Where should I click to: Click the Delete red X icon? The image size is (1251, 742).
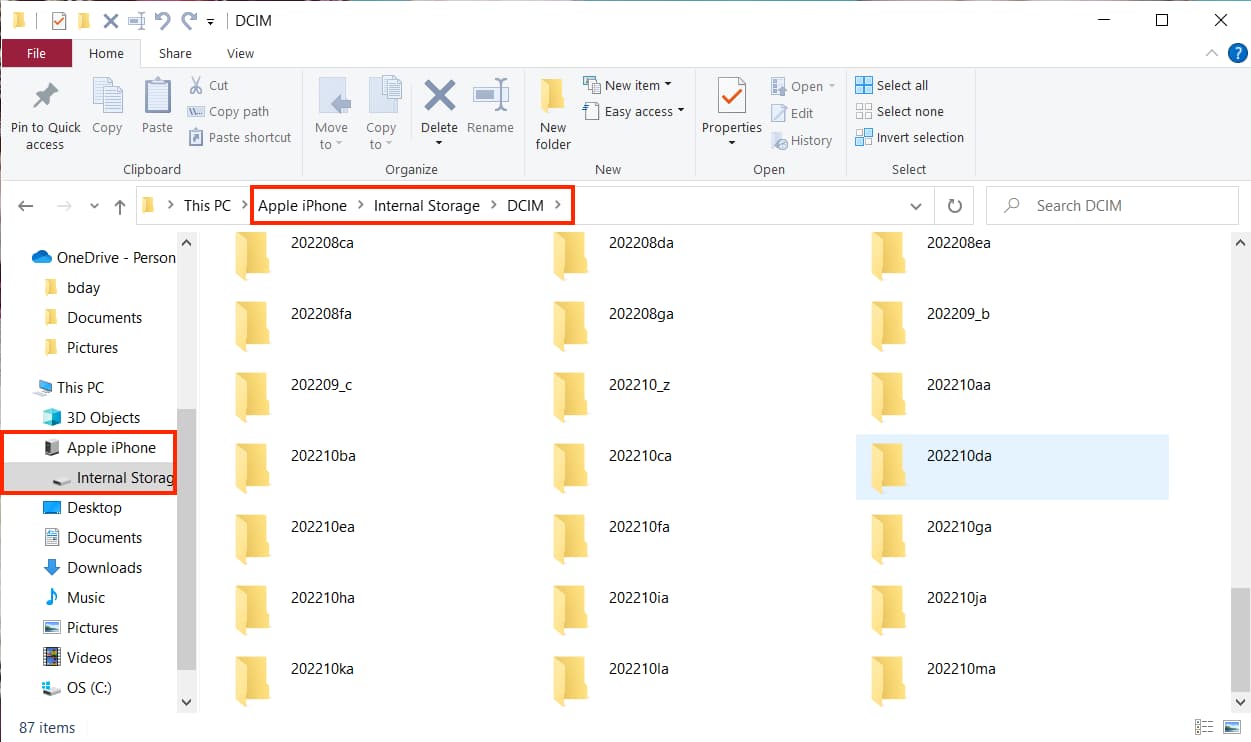point(439,97)
